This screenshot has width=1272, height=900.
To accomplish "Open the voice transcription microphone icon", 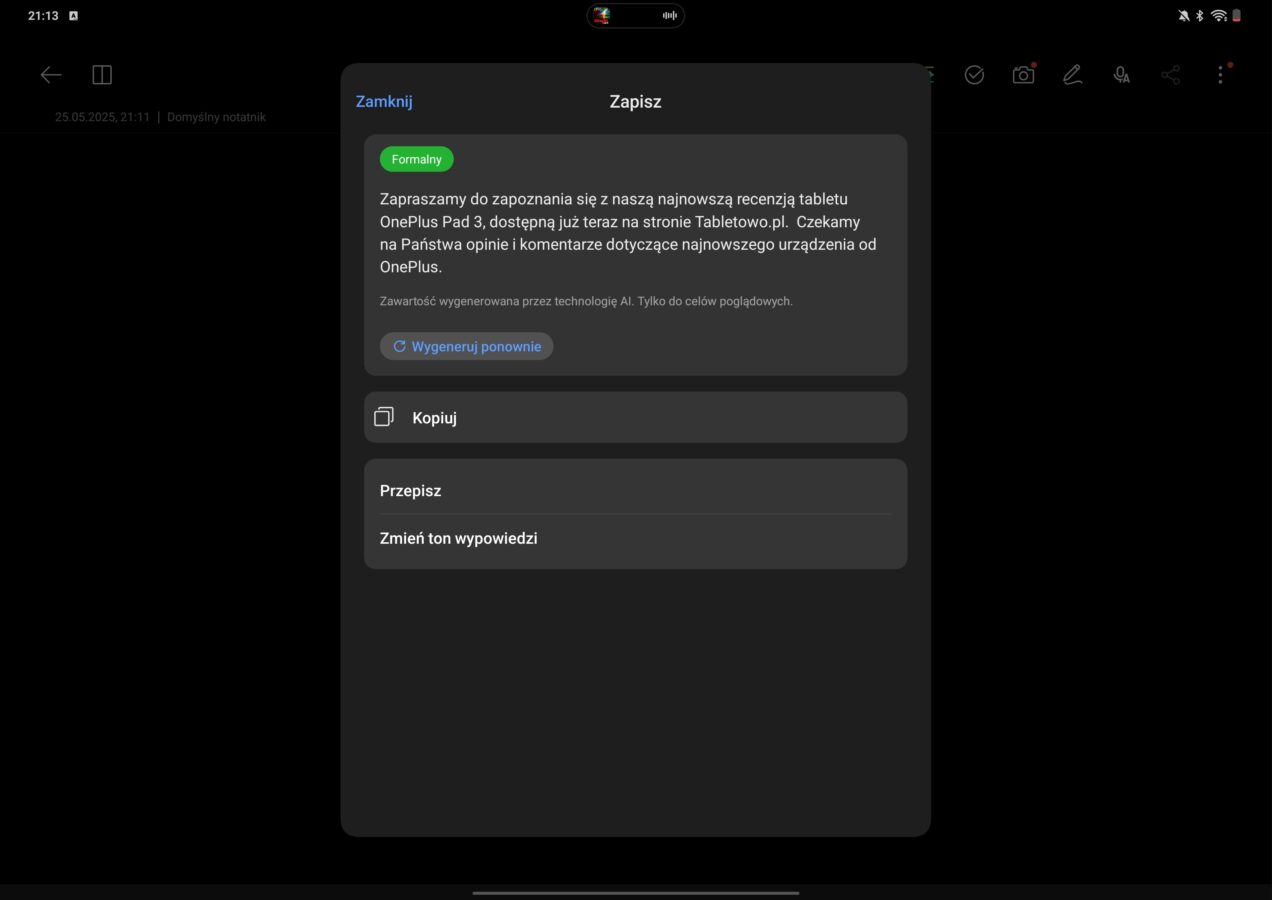I will point(1121,75).
